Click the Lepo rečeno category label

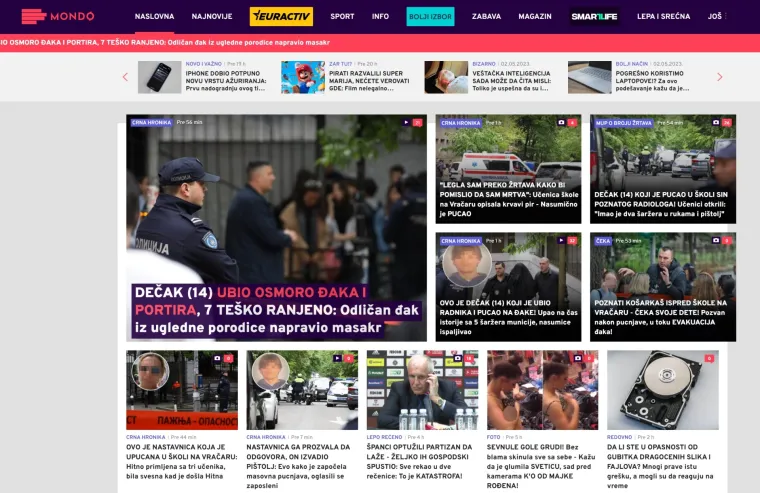[x=384, y=437]
